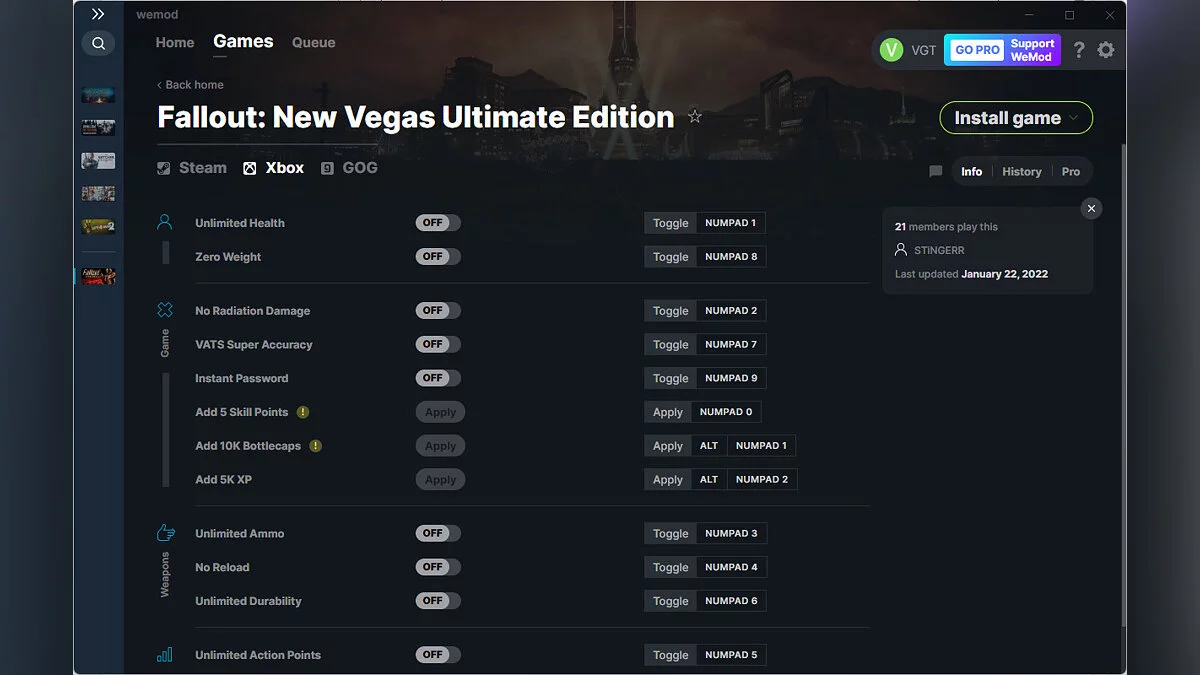
Task: Open the search icon in the sidebar
Action: (98, 43)
